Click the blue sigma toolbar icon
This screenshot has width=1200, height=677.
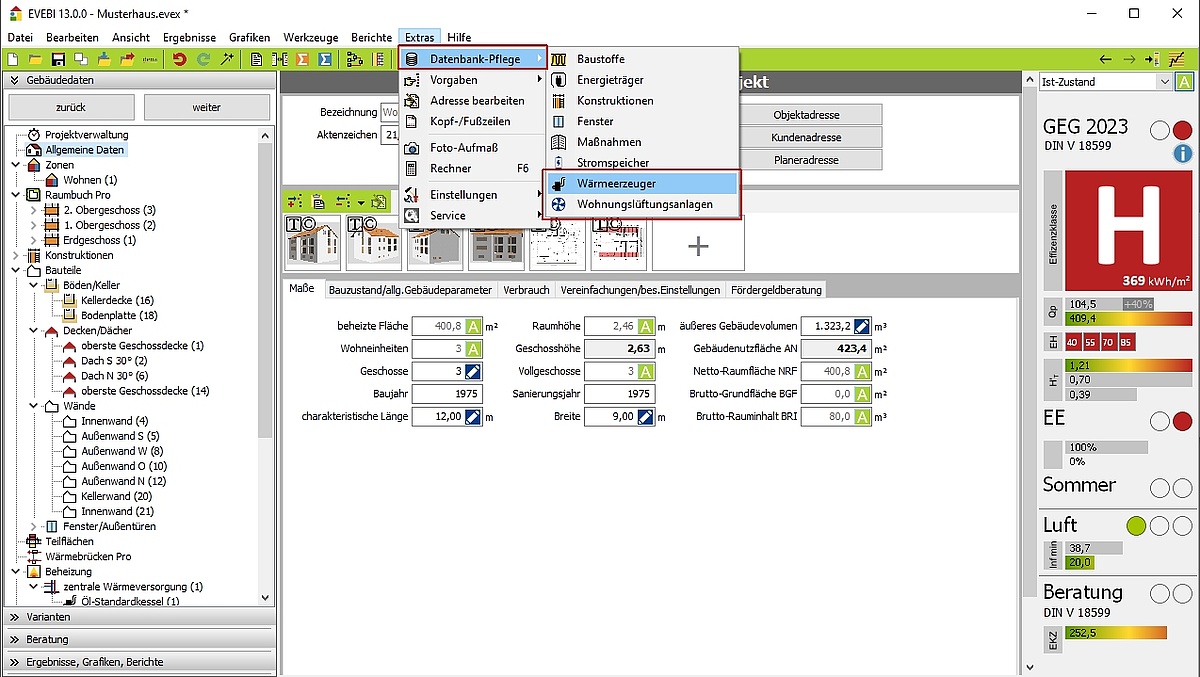(x=324, y=59)
